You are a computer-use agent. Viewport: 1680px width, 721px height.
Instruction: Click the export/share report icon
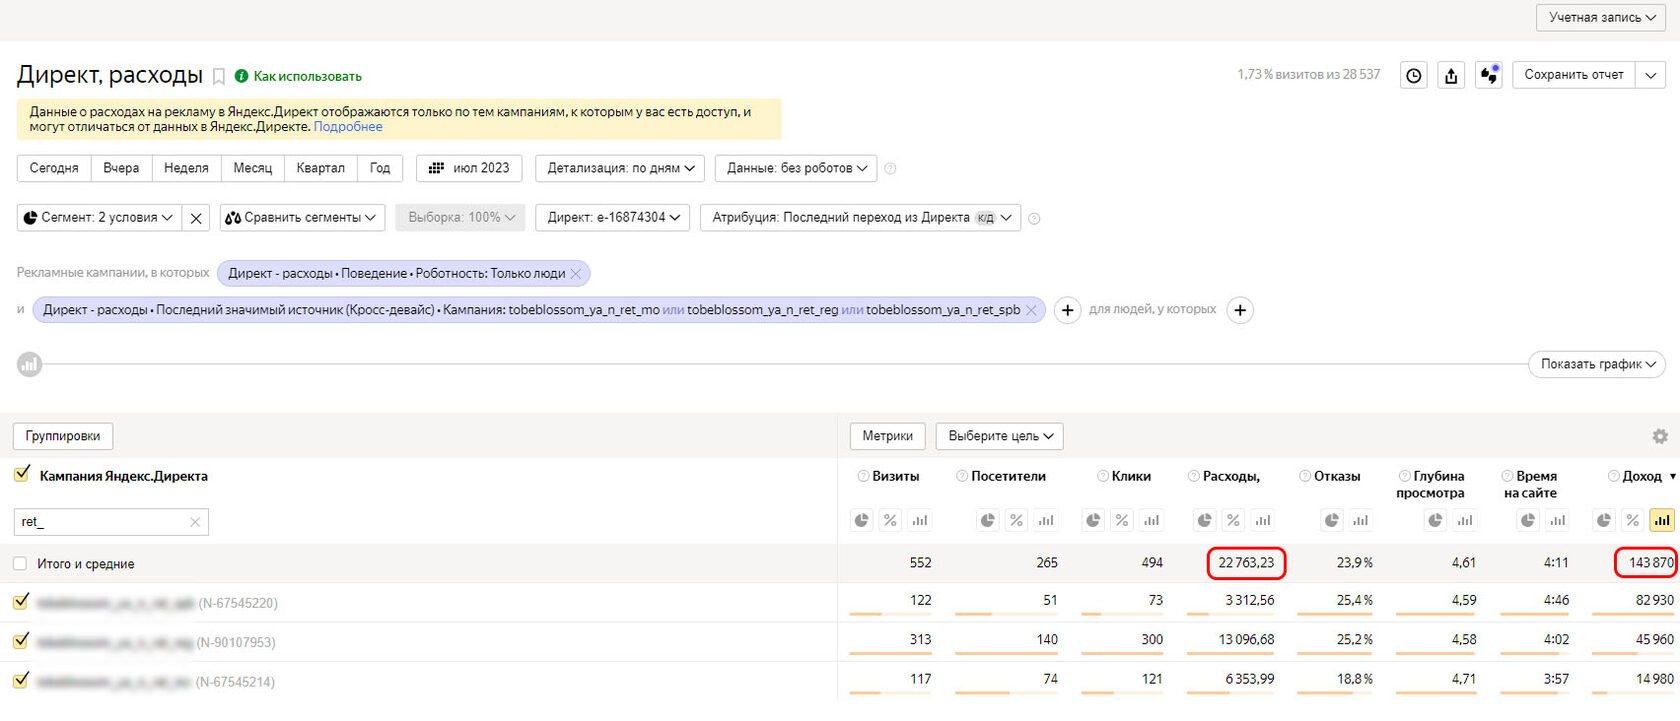[1451, 75]
